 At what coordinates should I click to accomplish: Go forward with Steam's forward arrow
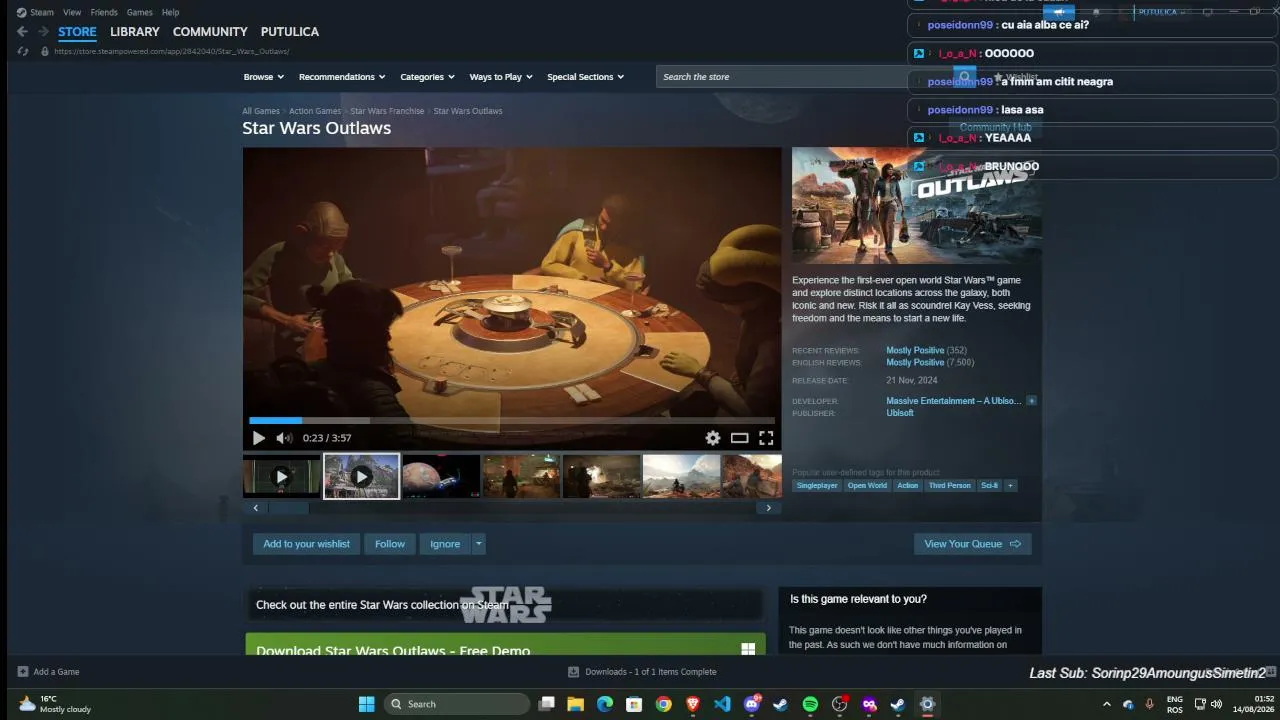43,32
